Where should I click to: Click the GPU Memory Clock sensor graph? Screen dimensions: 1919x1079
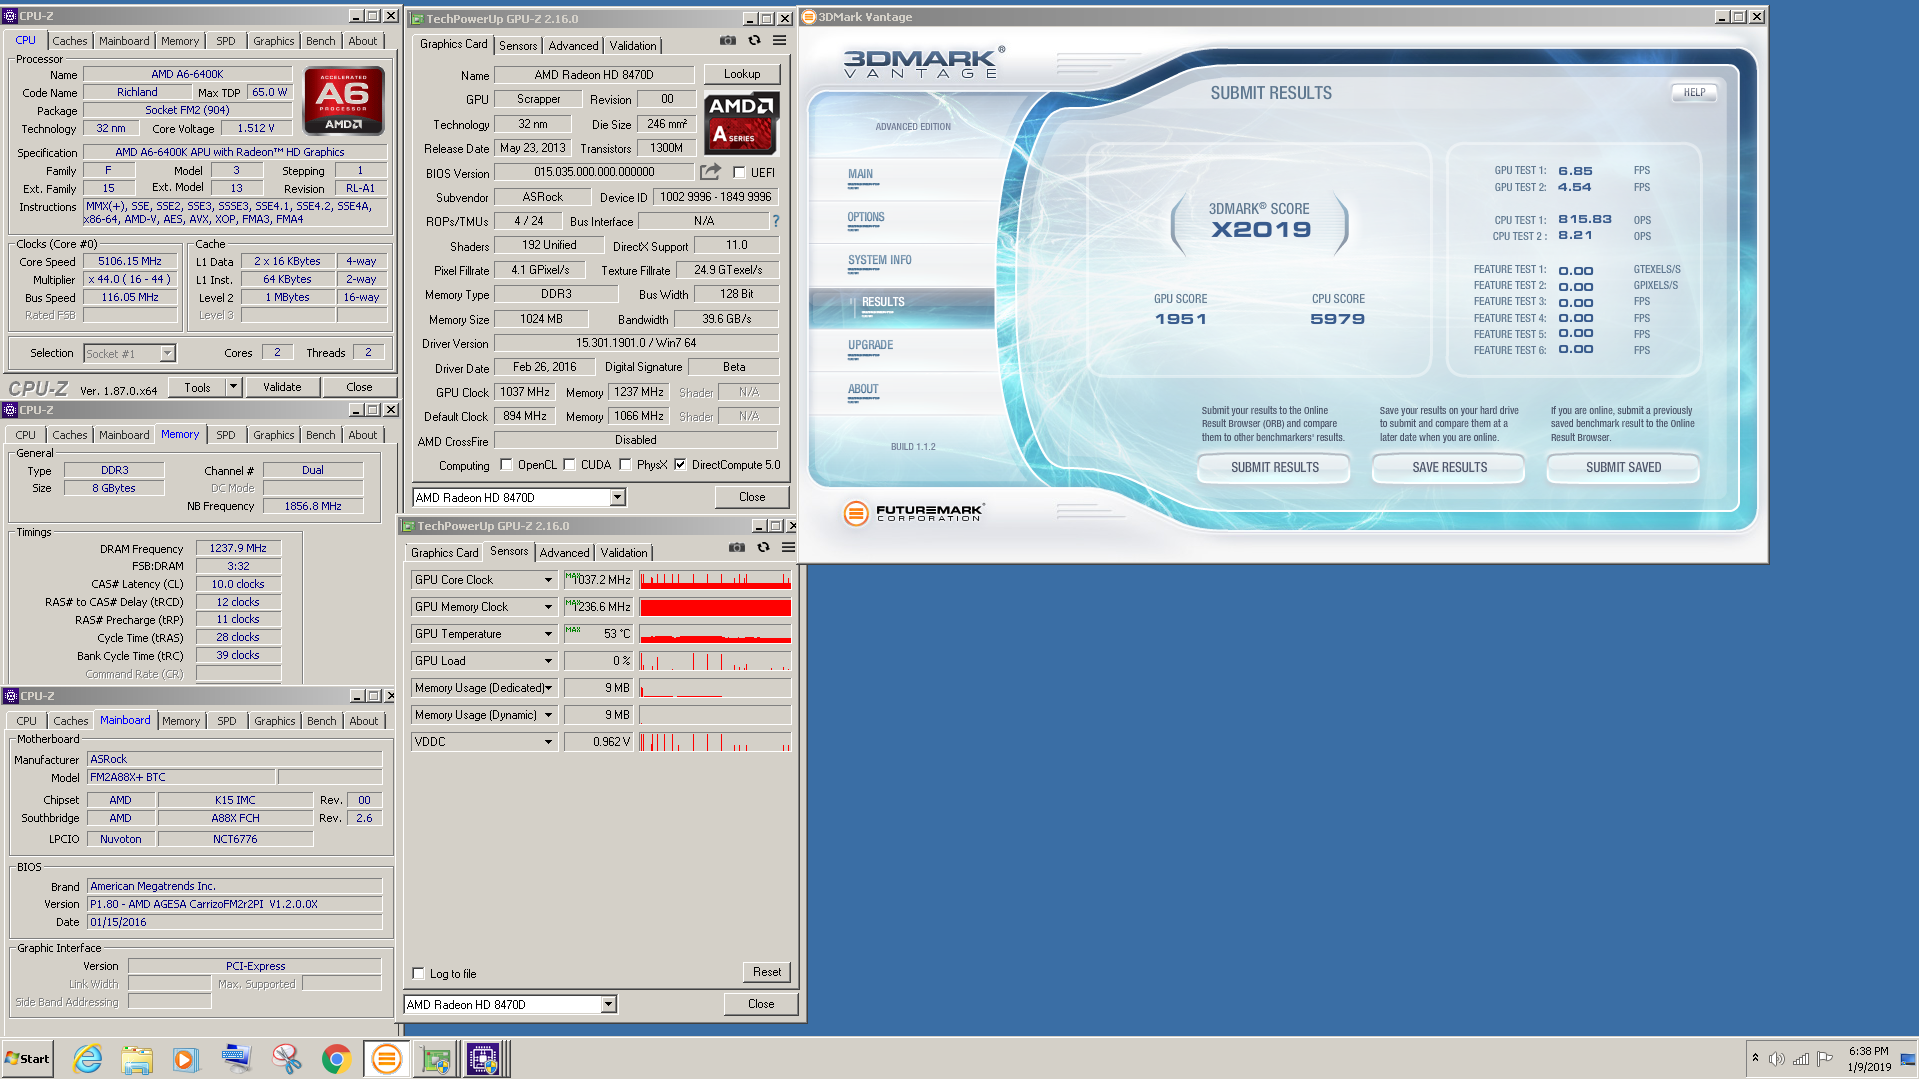[x=715, y=607]
